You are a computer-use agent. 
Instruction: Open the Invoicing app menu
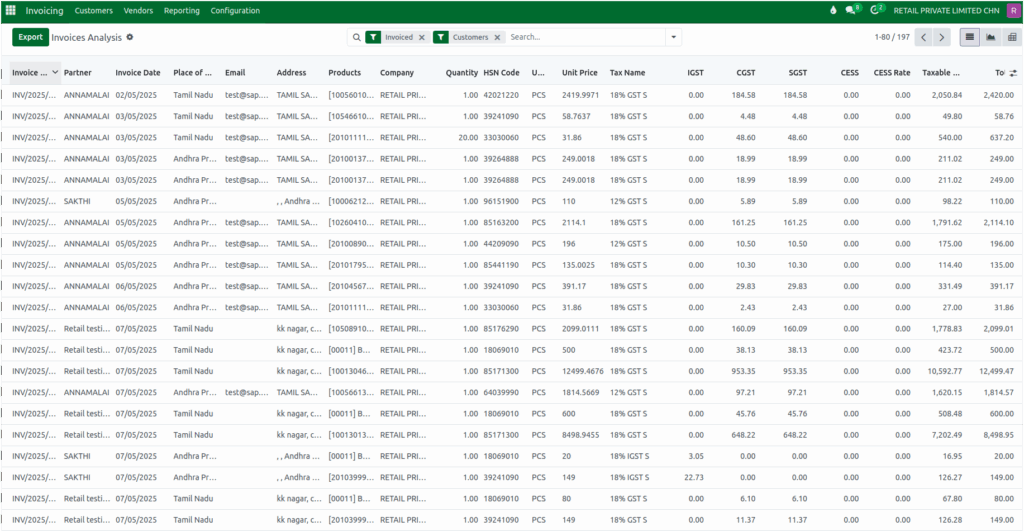44,10
